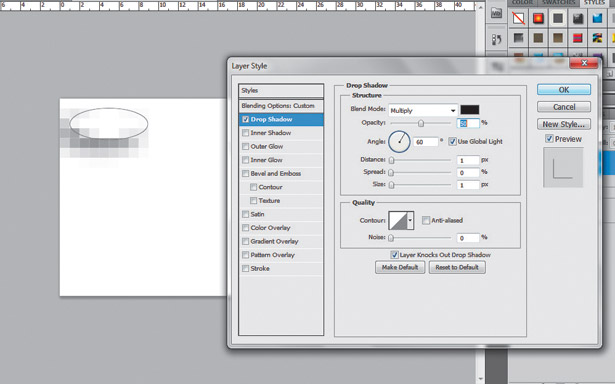The height and width of the screenshot is (384, 615).
Task: Select the Styles row in Layer Style list
Action: pos(281,91)
